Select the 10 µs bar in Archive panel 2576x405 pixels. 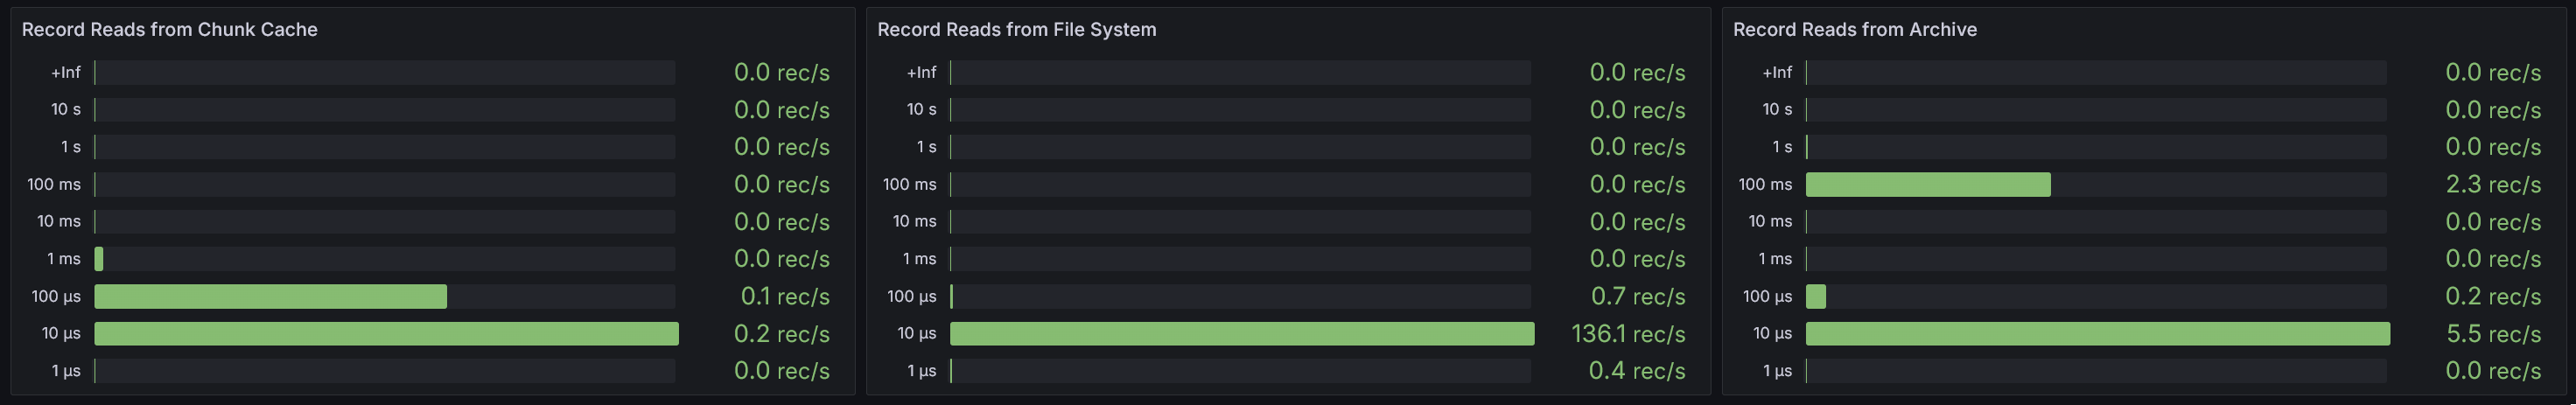pos(2097,334)
